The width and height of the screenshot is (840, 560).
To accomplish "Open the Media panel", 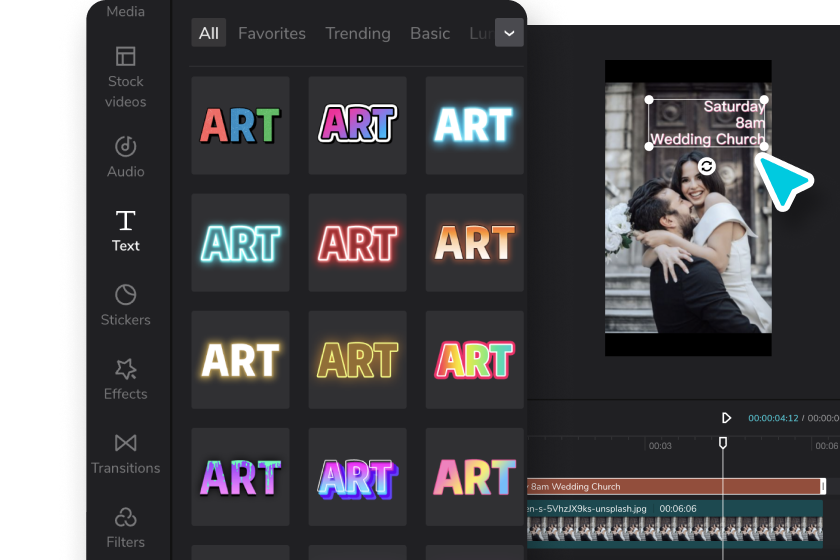I will point(125,11).
